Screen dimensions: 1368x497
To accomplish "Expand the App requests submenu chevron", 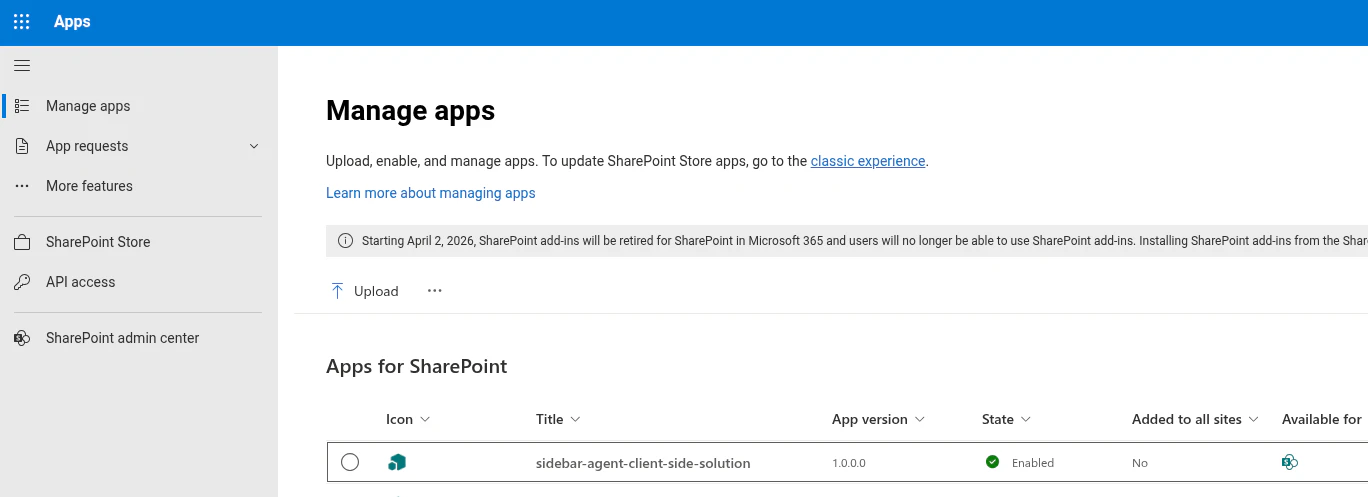I will tap(254, 146).
